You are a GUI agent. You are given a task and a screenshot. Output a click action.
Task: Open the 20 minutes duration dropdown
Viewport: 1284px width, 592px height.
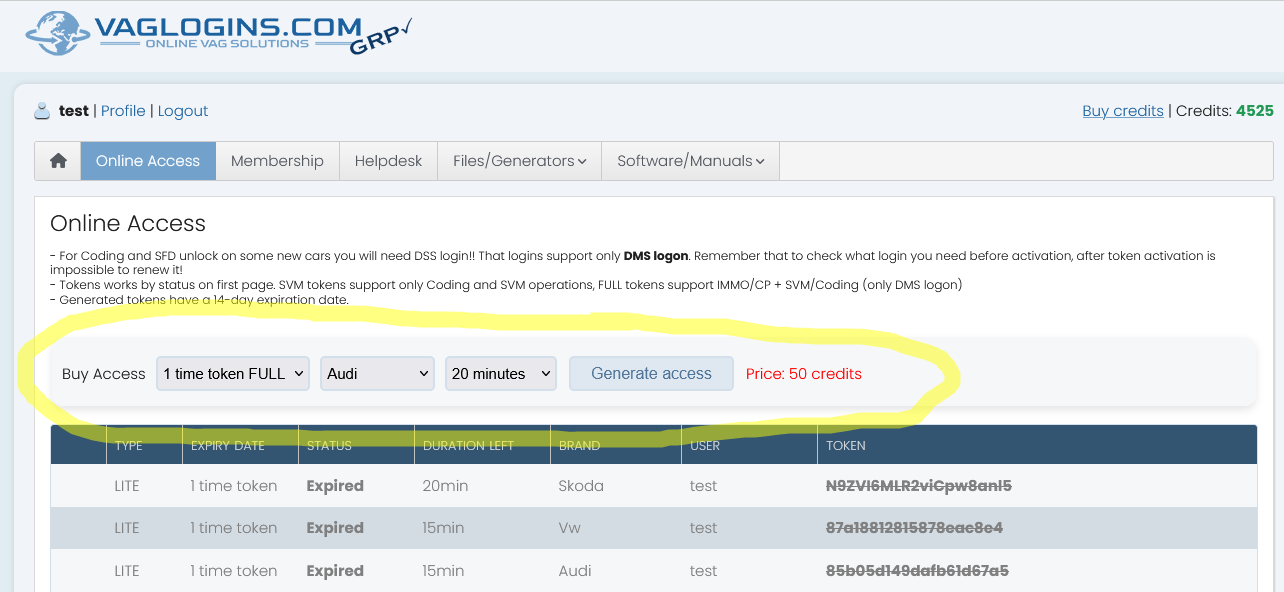coord(500,374)
